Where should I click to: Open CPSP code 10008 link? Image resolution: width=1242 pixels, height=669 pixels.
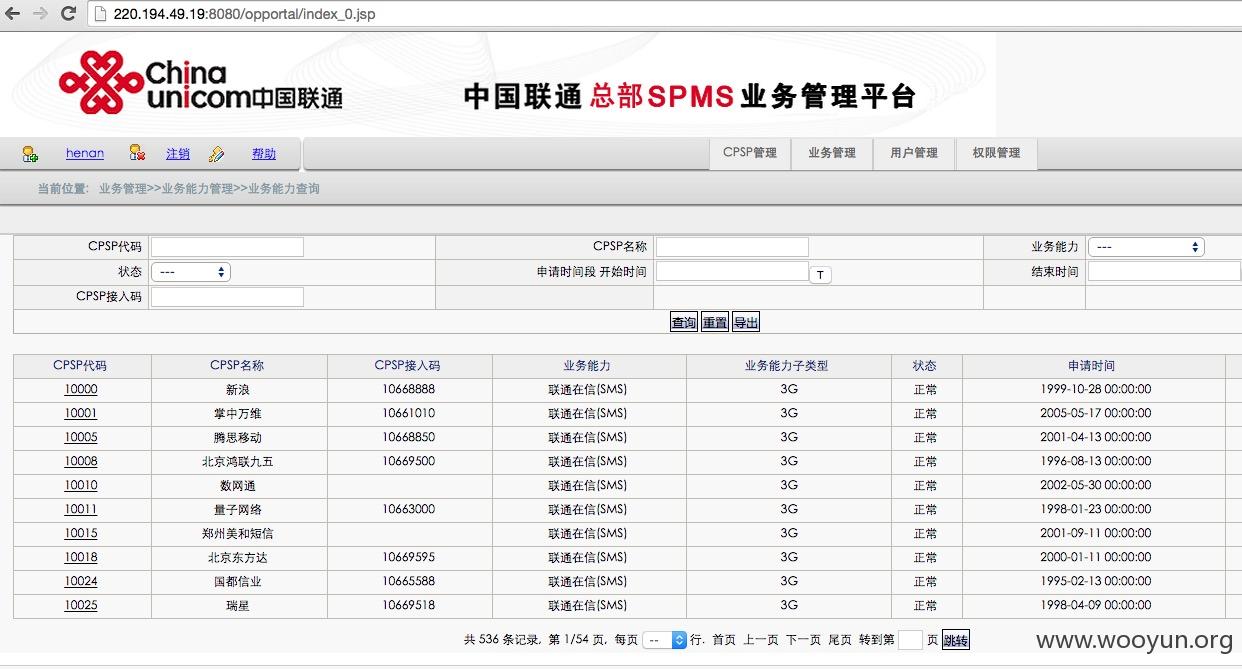coord(81,462)
